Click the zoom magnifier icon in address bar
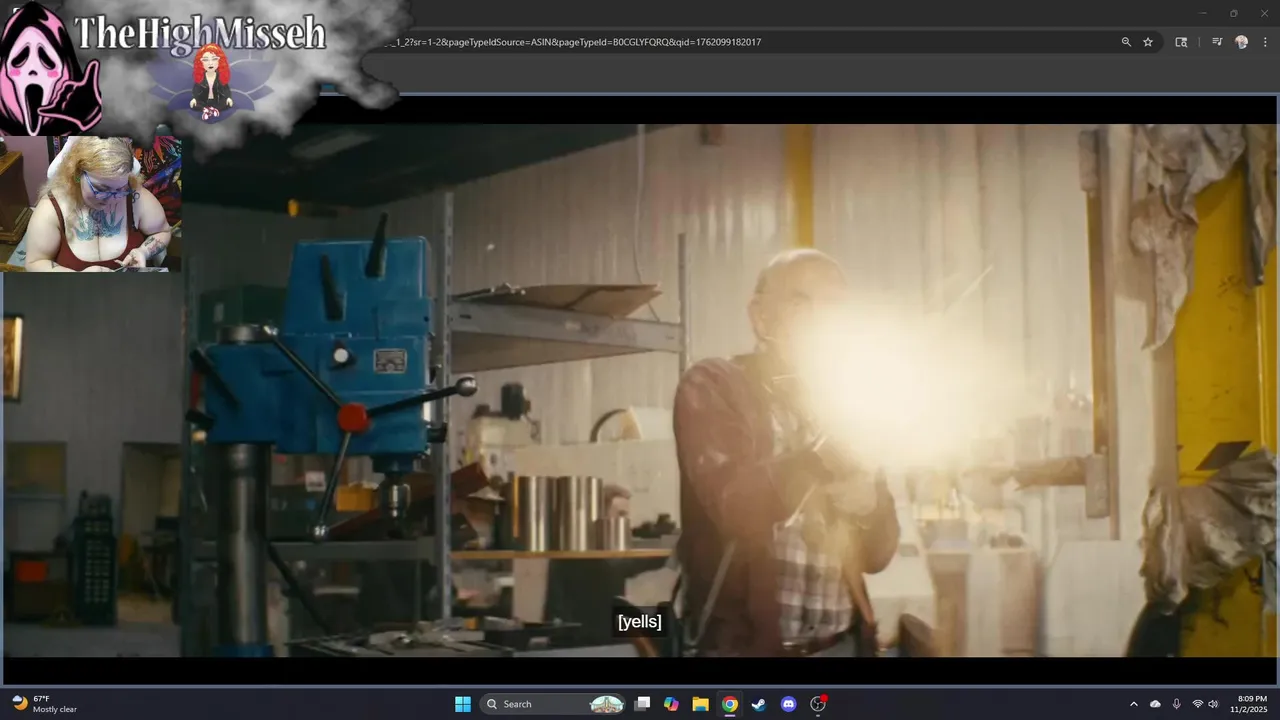Viewport: 1280px width, 720px height. (x=1126, y=42)
